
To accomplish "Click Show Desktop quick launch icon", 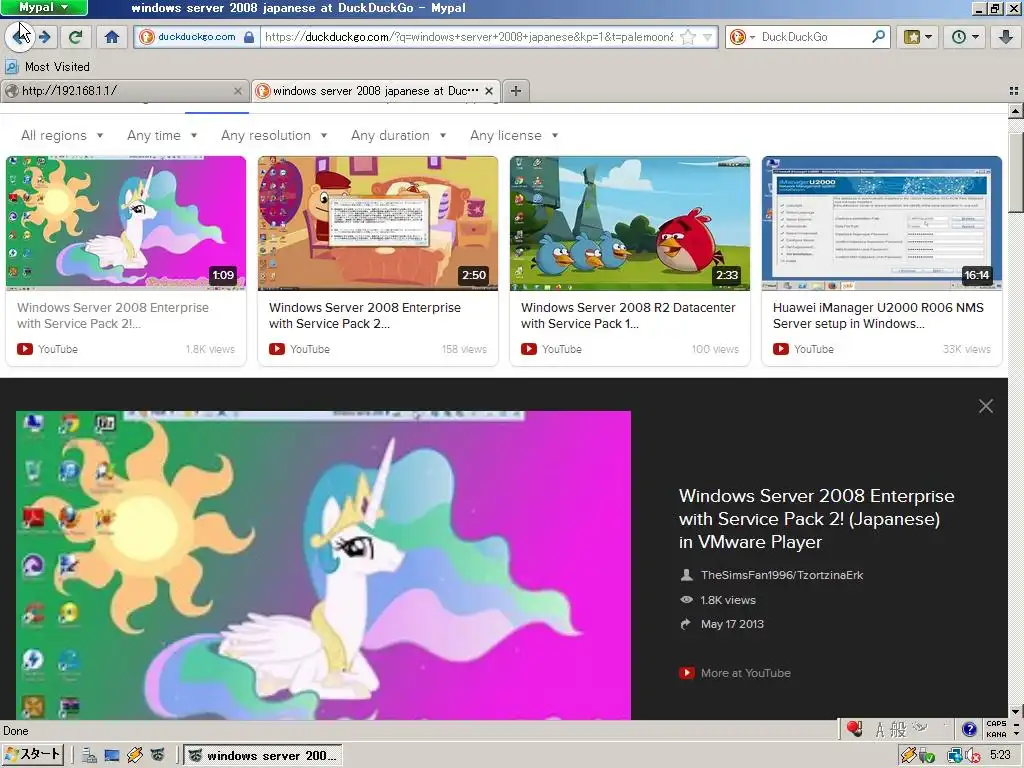I will (x=112, y=756).
